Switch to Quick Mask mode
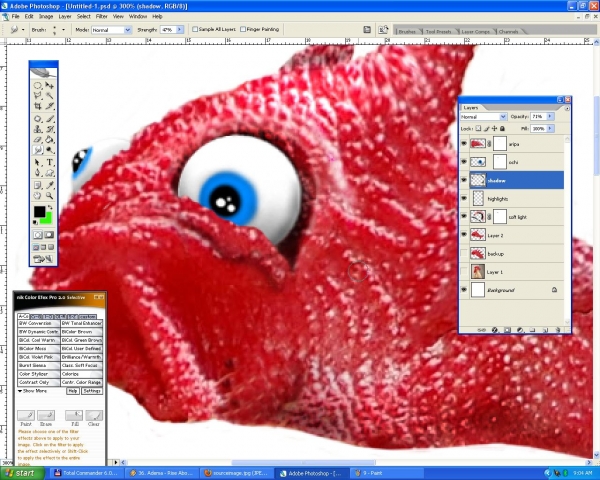600x480 pixels. point(49,235)
